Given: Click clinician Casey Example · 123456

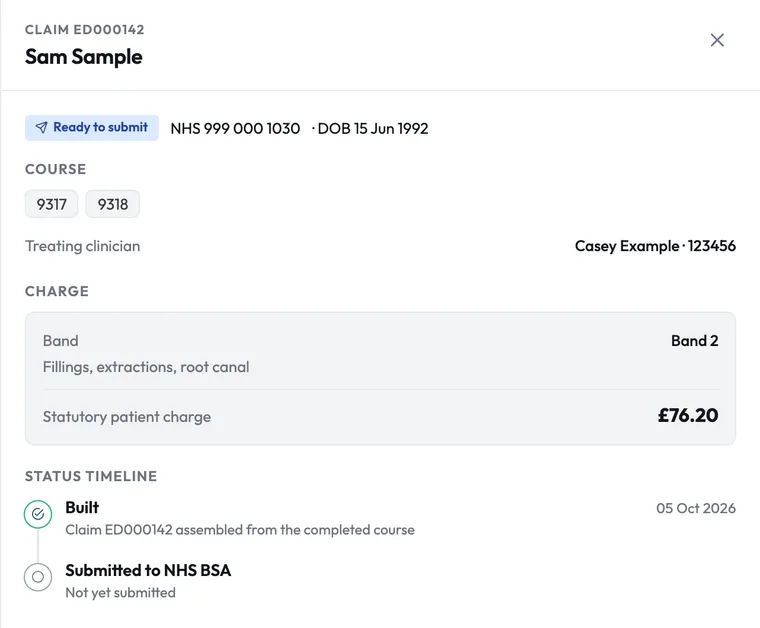Looking at the screenshot, I should tap(655, 246).
